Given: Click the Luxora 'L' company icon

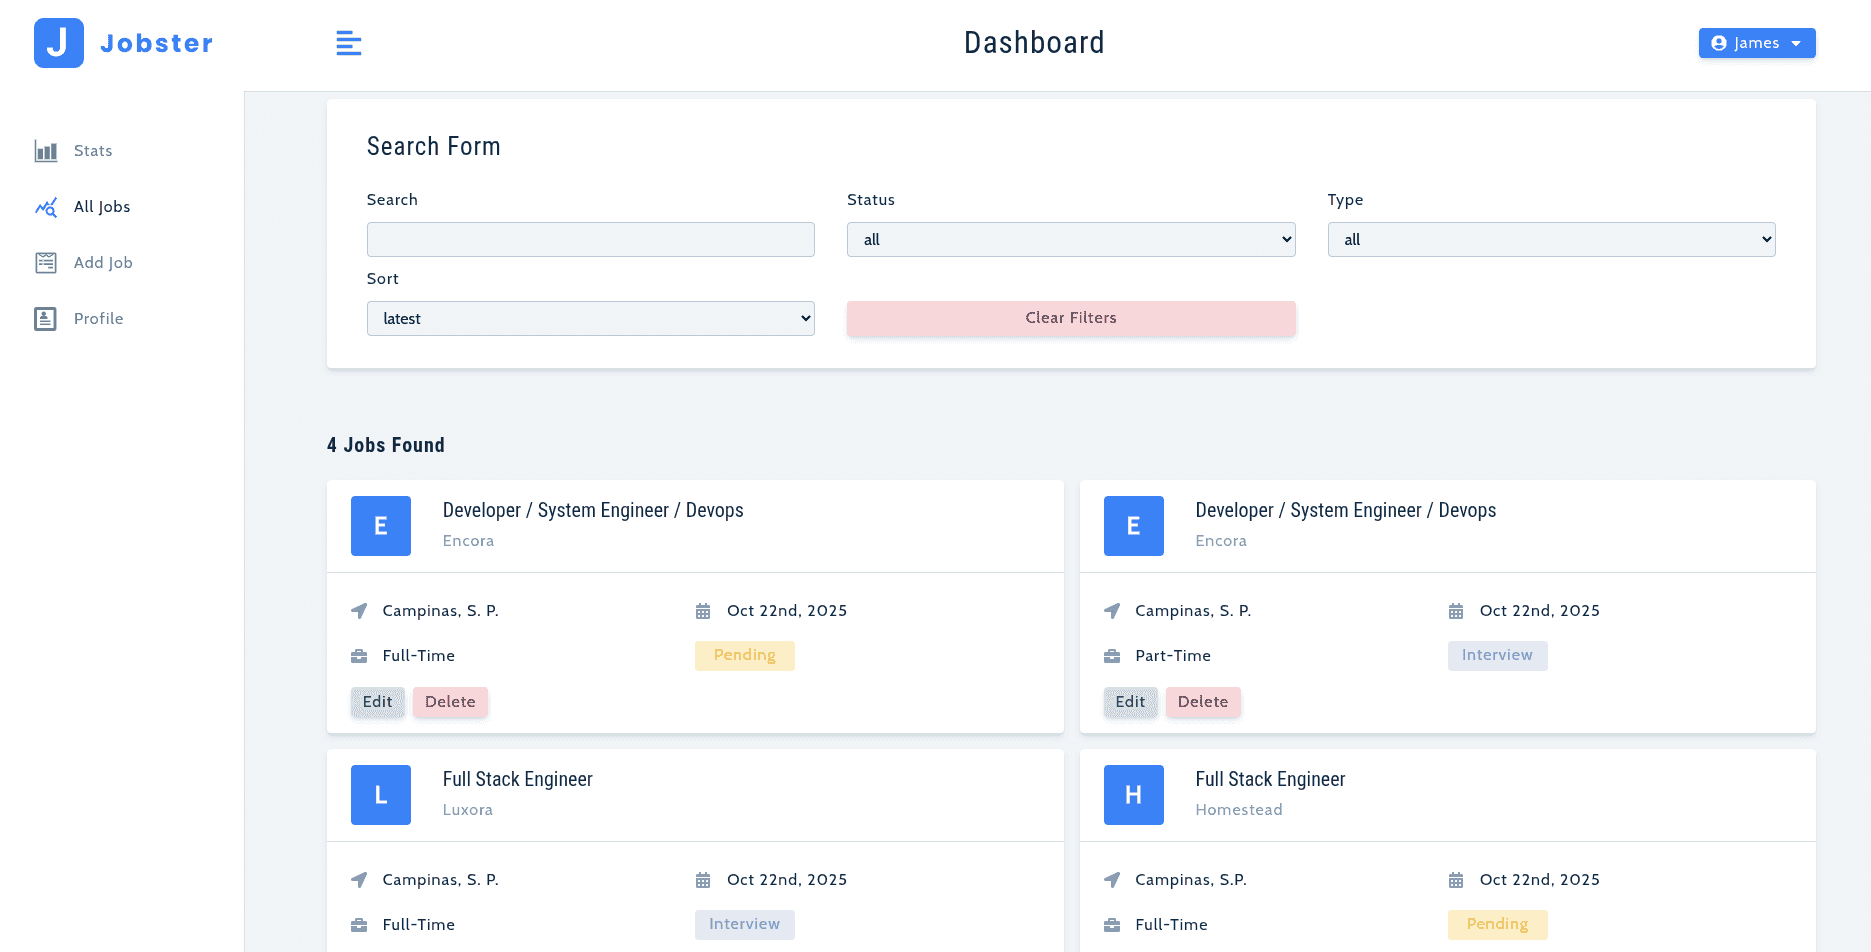Looking at the screenshot, I should [x=380, y=795].
